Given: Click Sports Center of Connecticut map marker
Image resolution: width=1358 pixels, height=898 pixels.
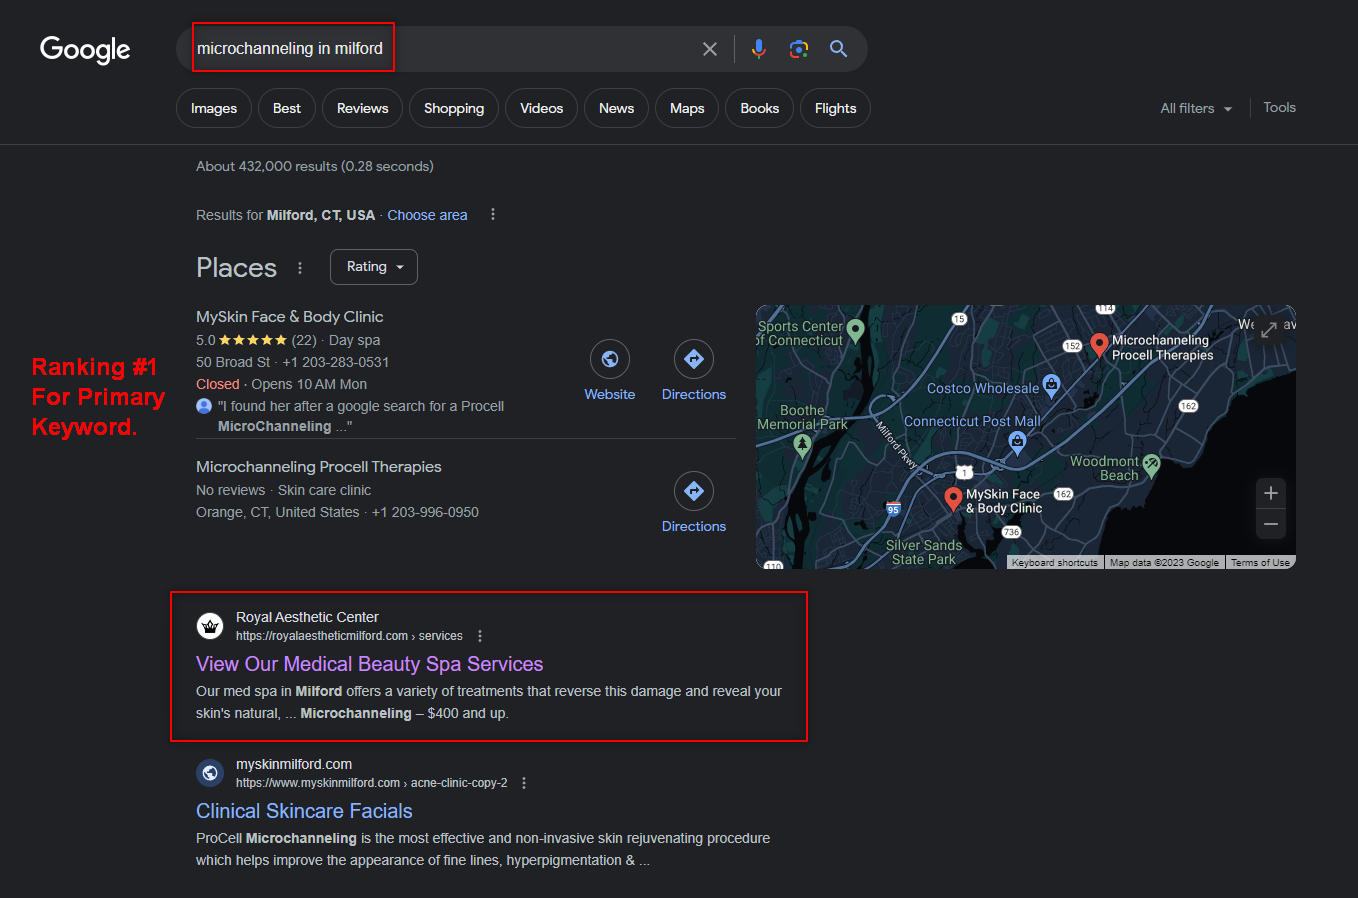Looking at the screenshot, I should (855, 329).
